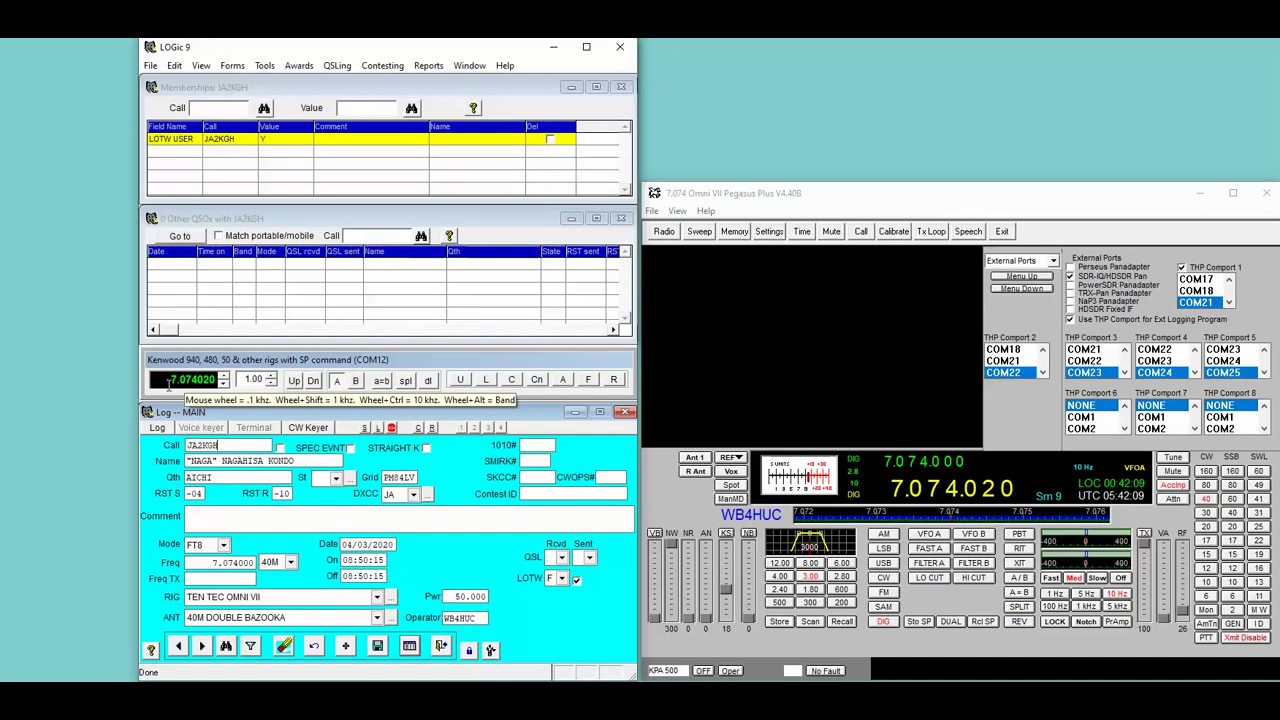This screenshot has width=1280, height=720.
Task: Click the padlock icon in Log window
Action: coord(469,651)
